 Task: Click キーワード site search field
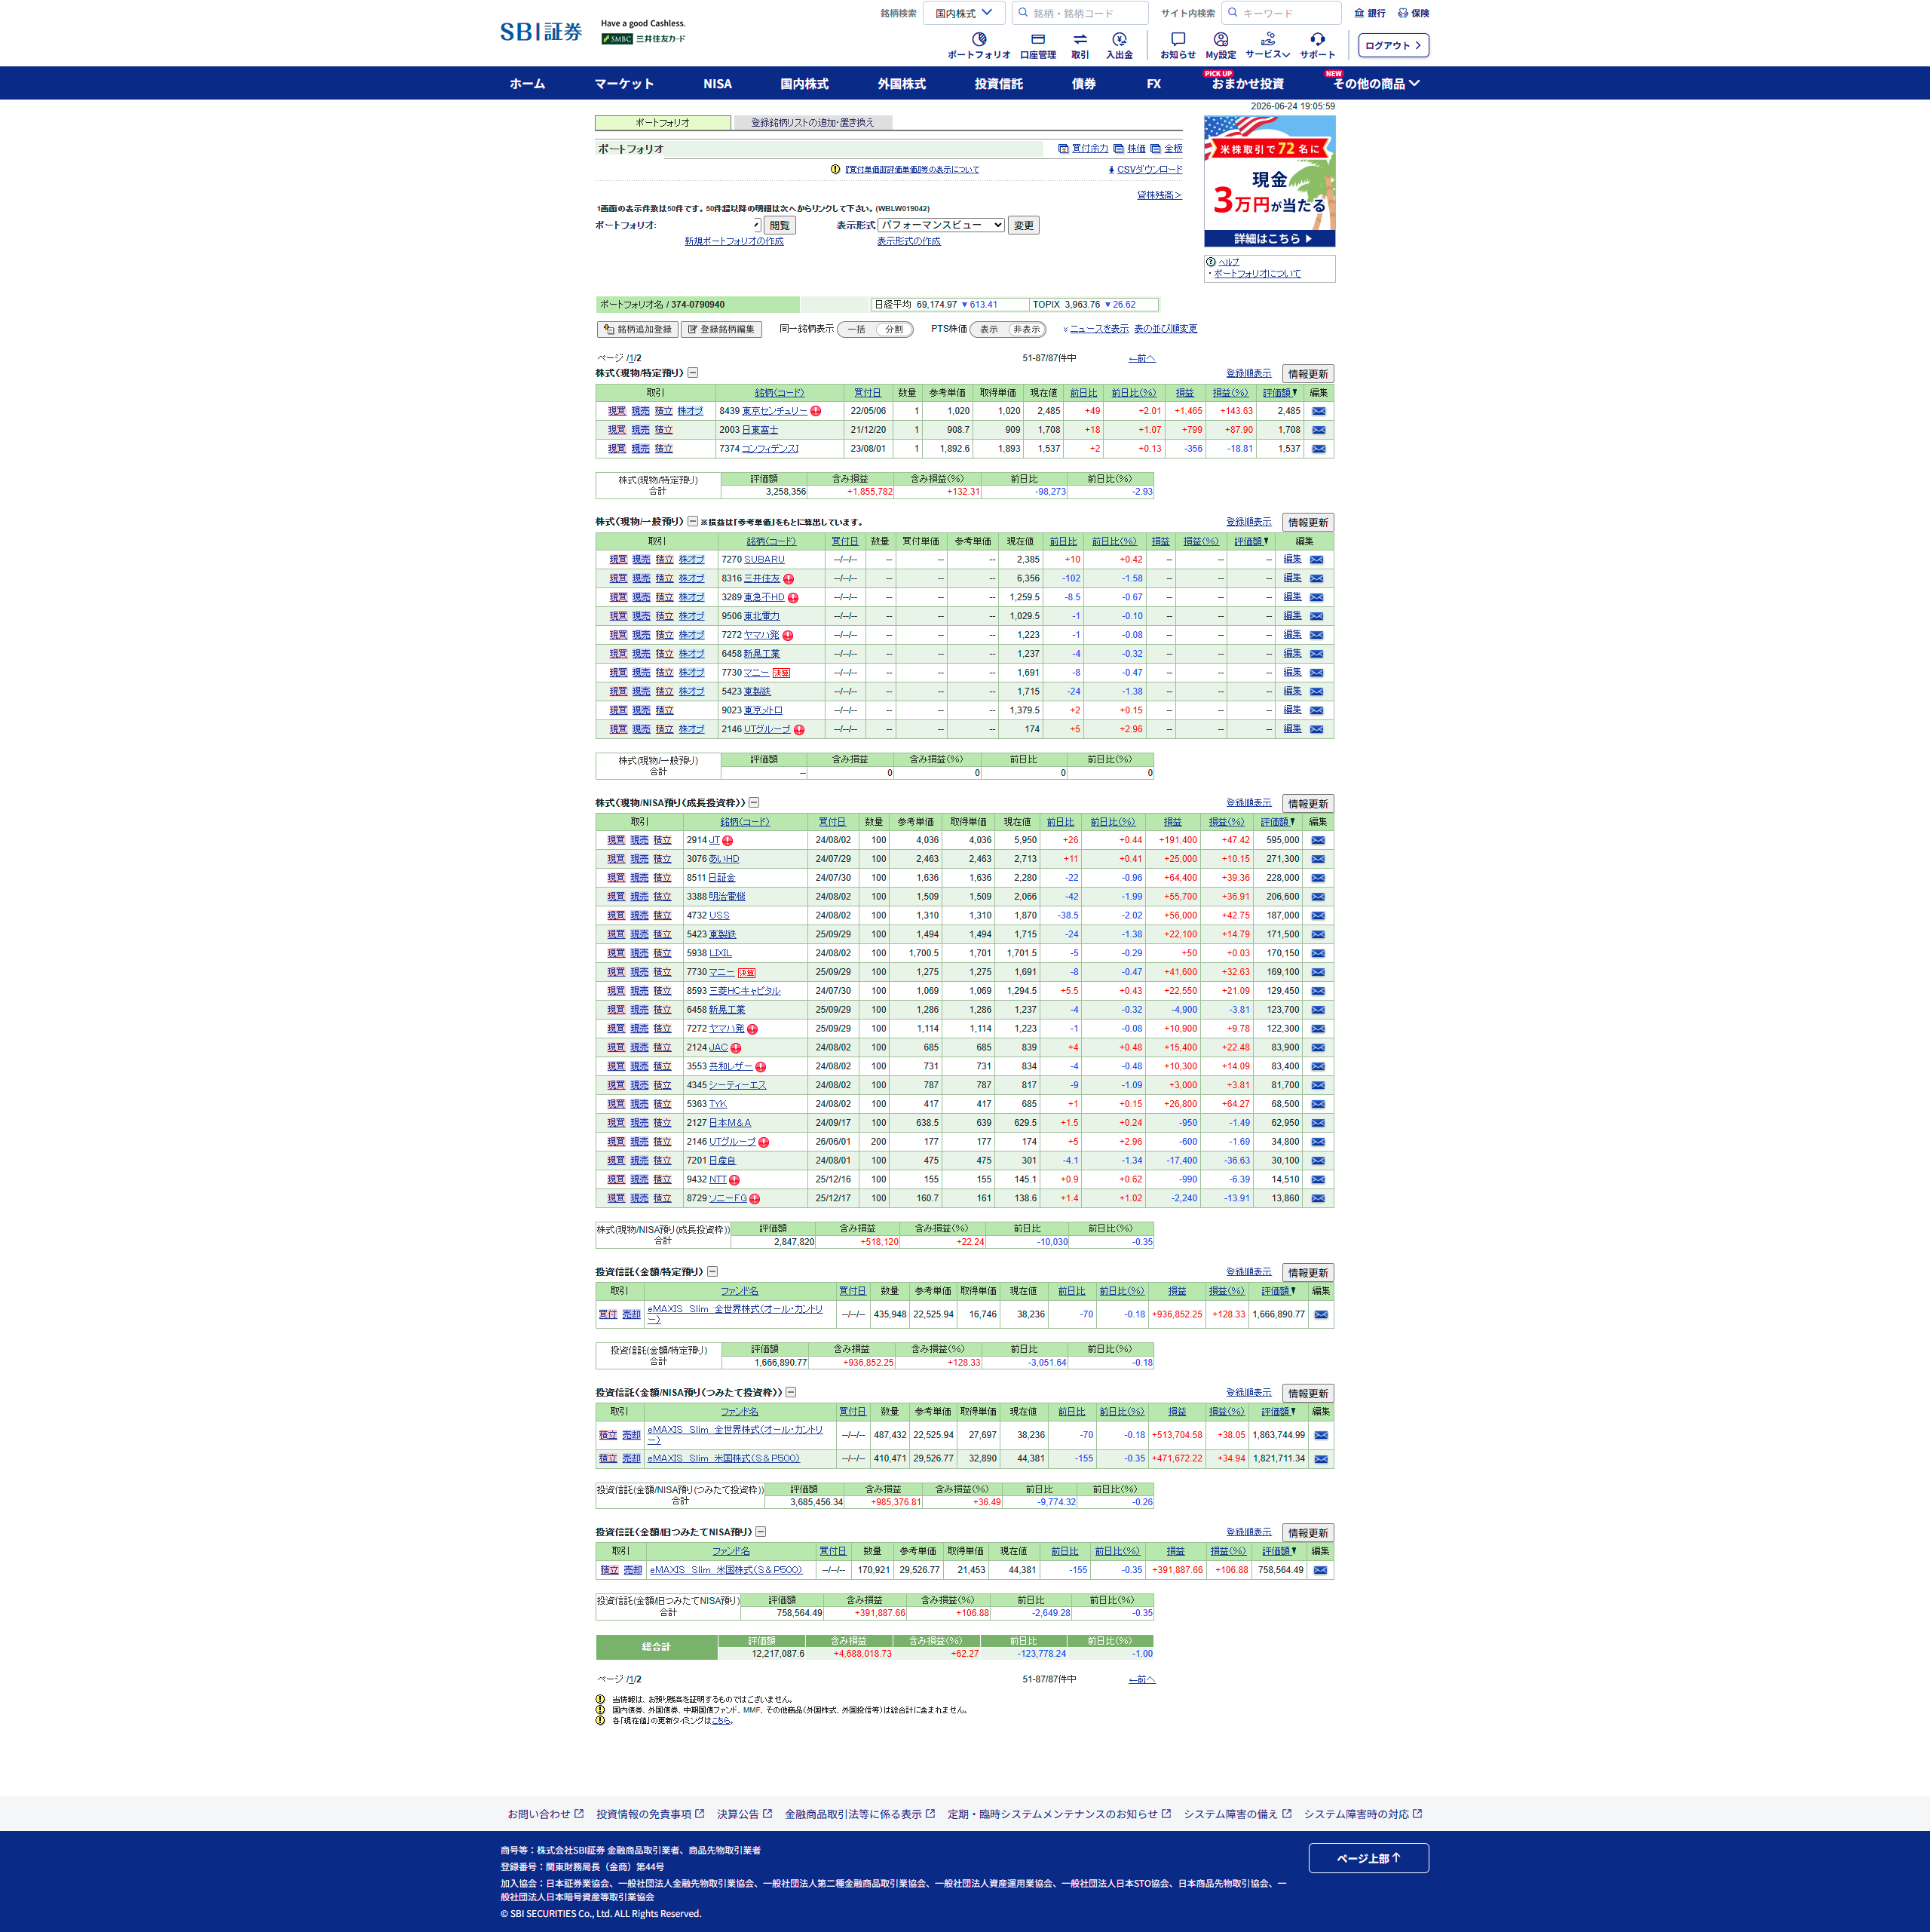click(x=1281, y=13)
